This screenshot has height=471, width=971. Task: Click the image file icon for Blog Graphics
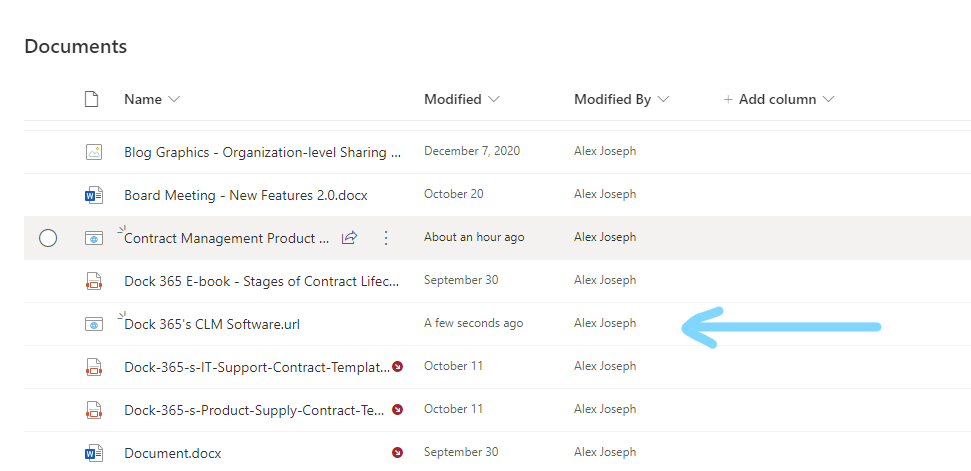[x=93, y=152]
